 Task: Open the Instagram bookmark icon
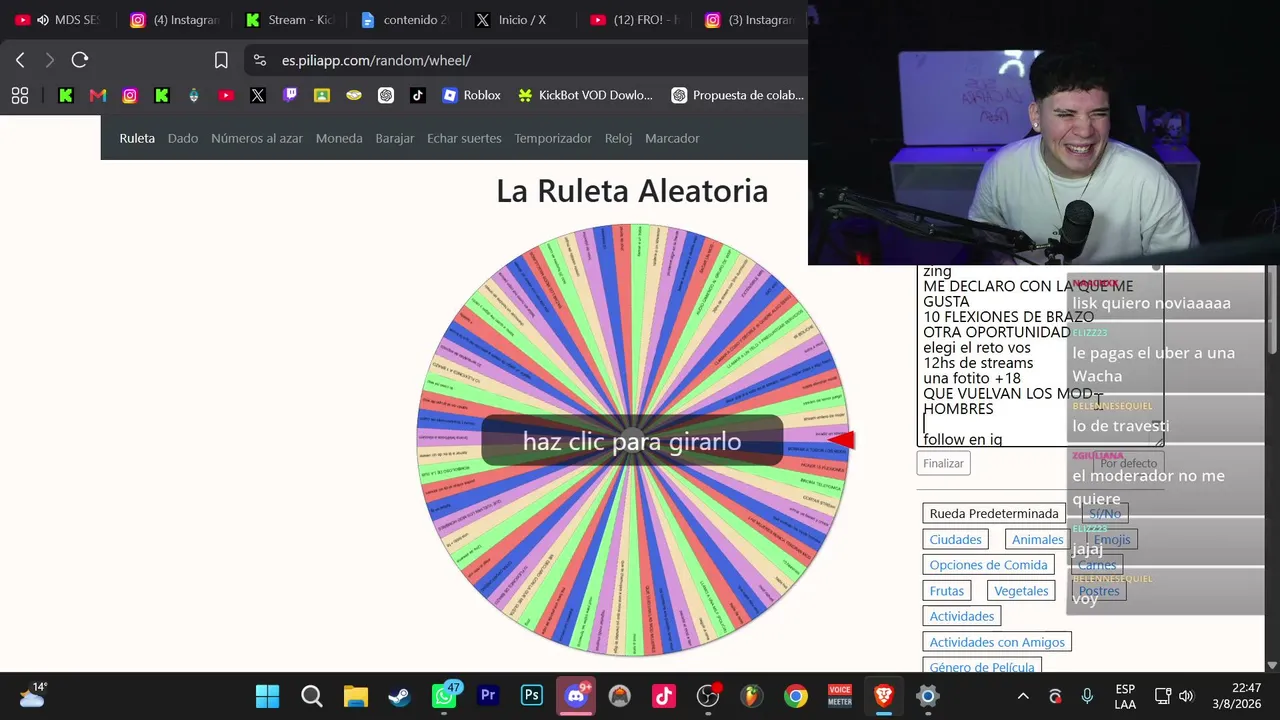tap(130, 95)
